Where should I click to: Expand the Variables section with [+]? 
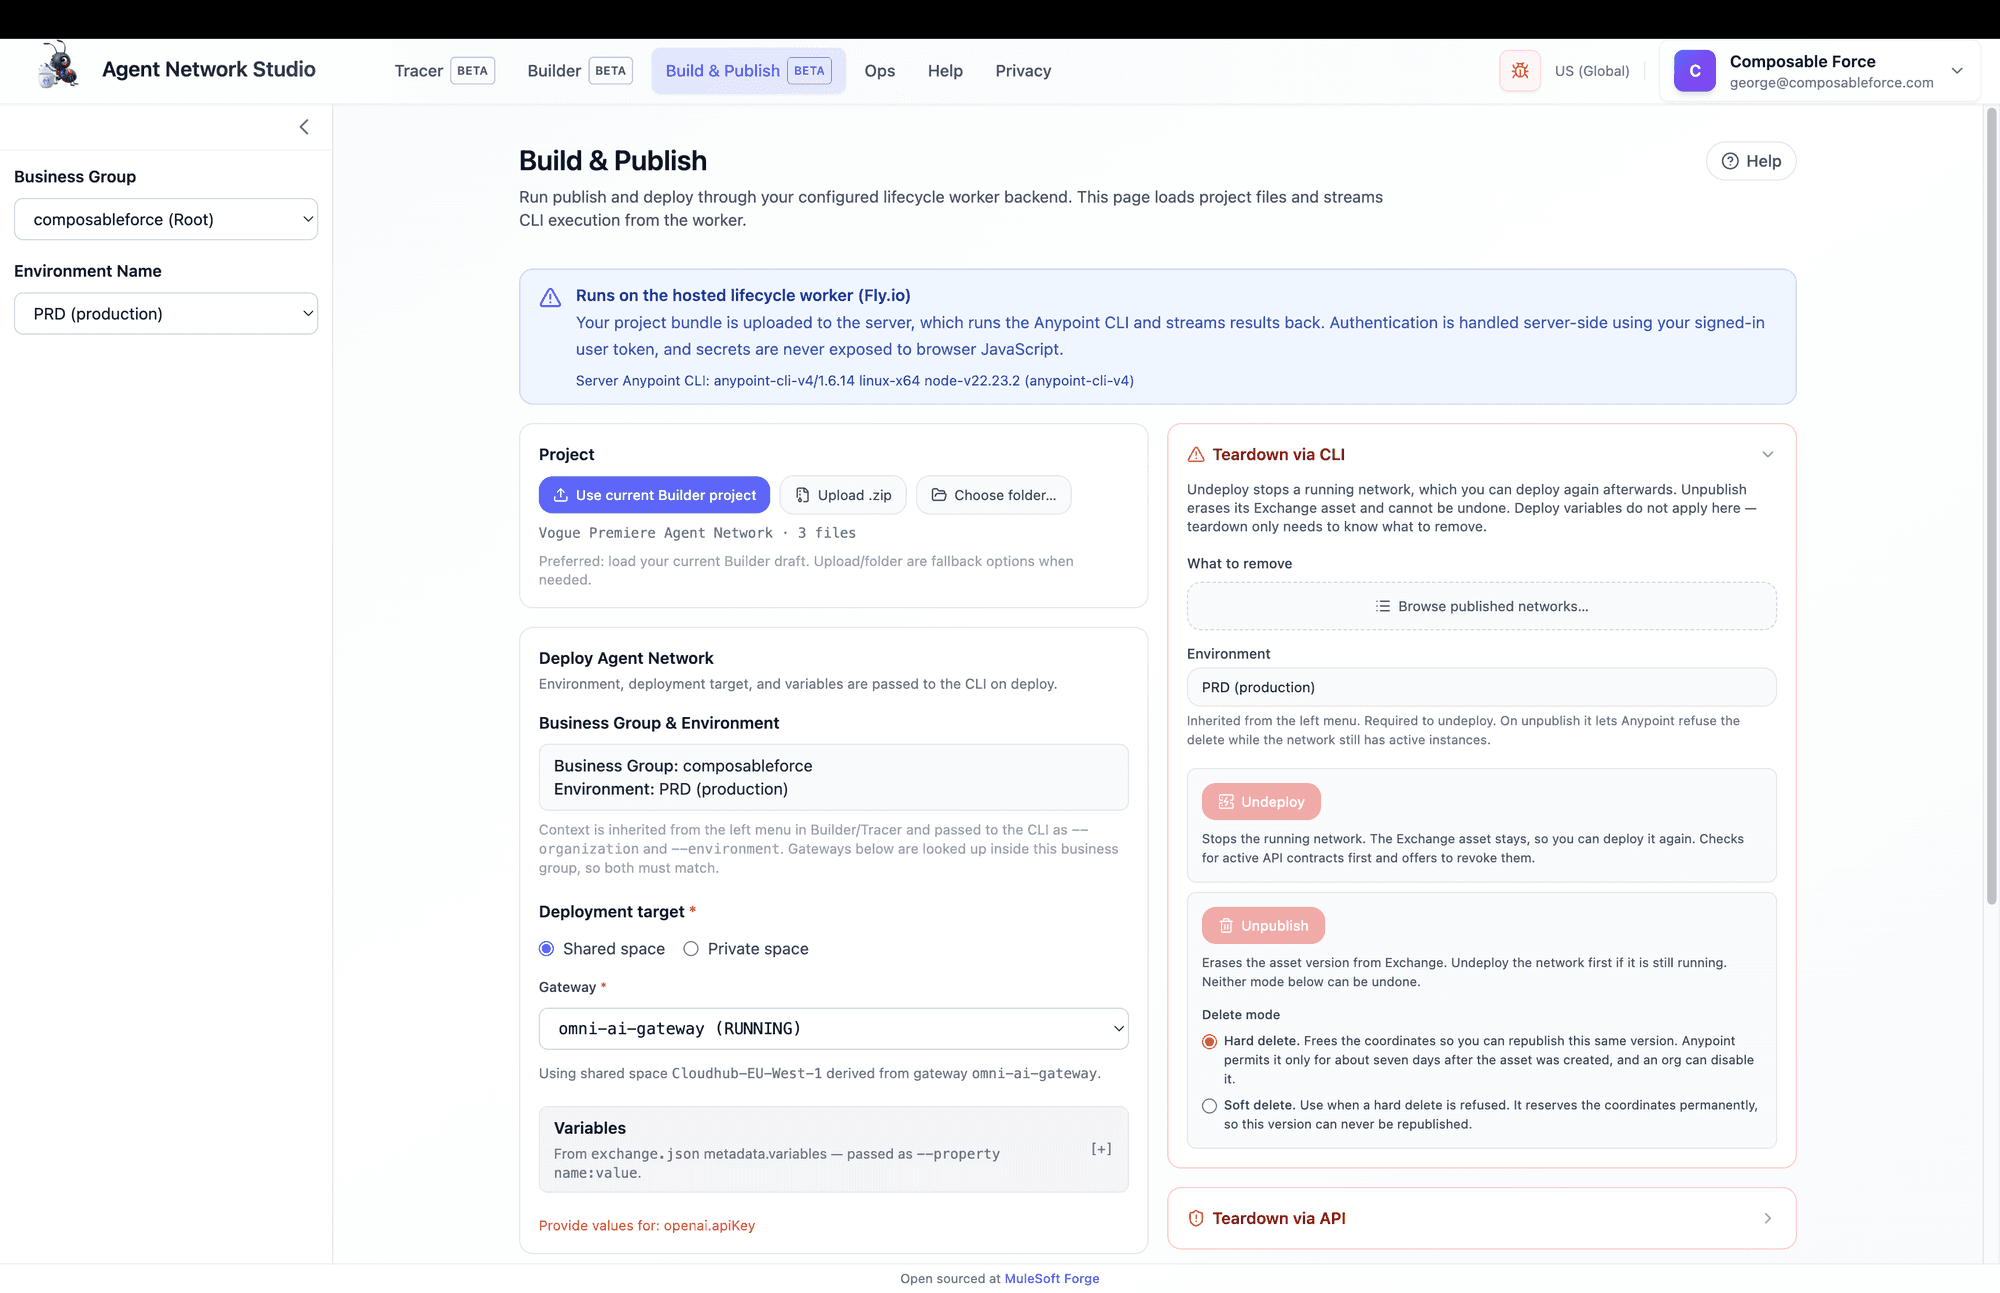point(1101,1149)
